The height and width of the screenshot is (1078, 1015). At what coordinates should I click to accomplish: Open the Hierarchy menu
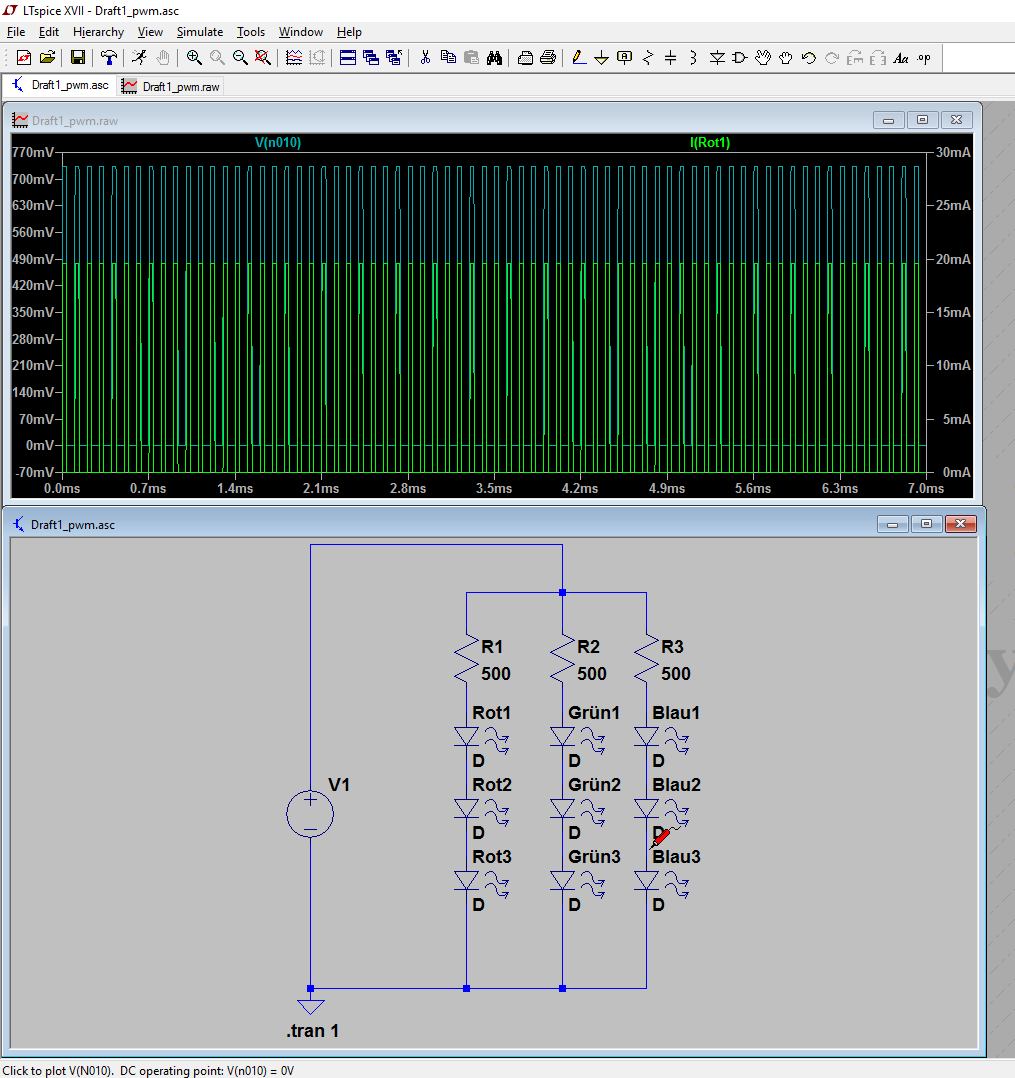(98, 32)
